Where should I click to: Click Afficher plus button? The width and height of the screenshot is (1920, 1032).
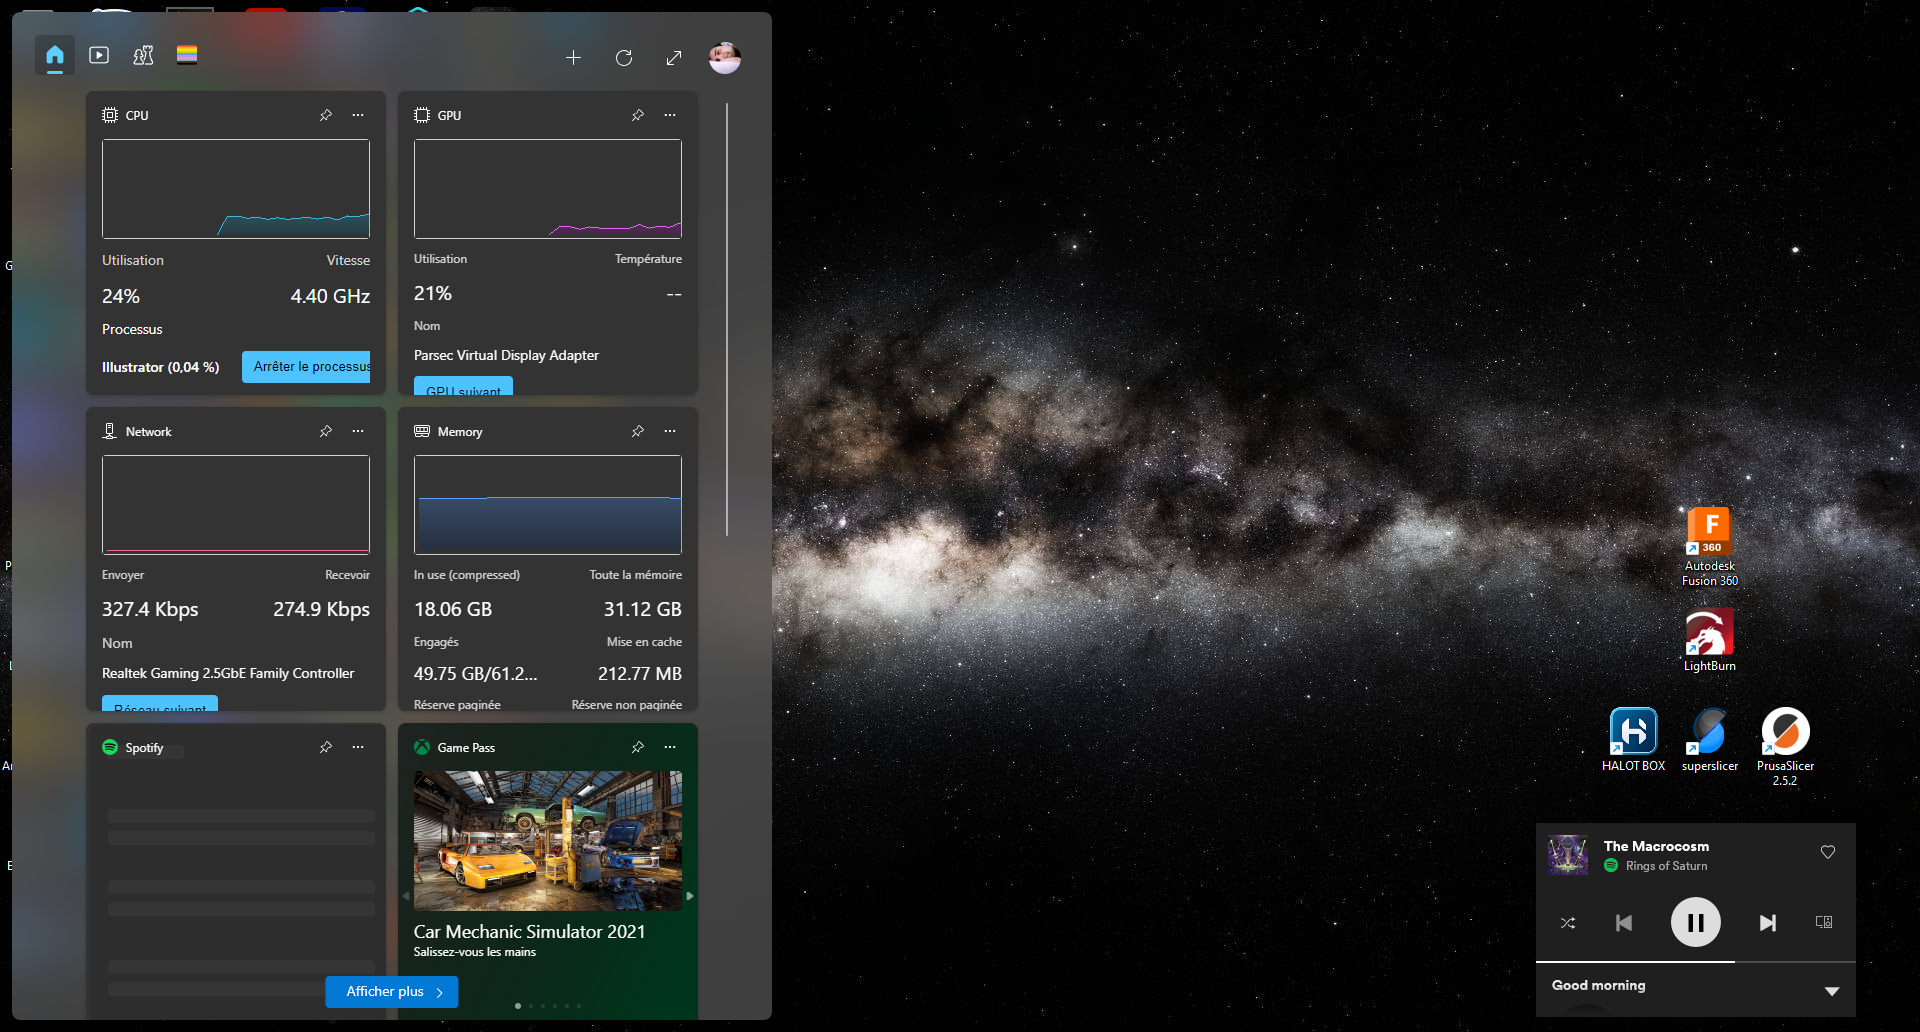(392, 992)
